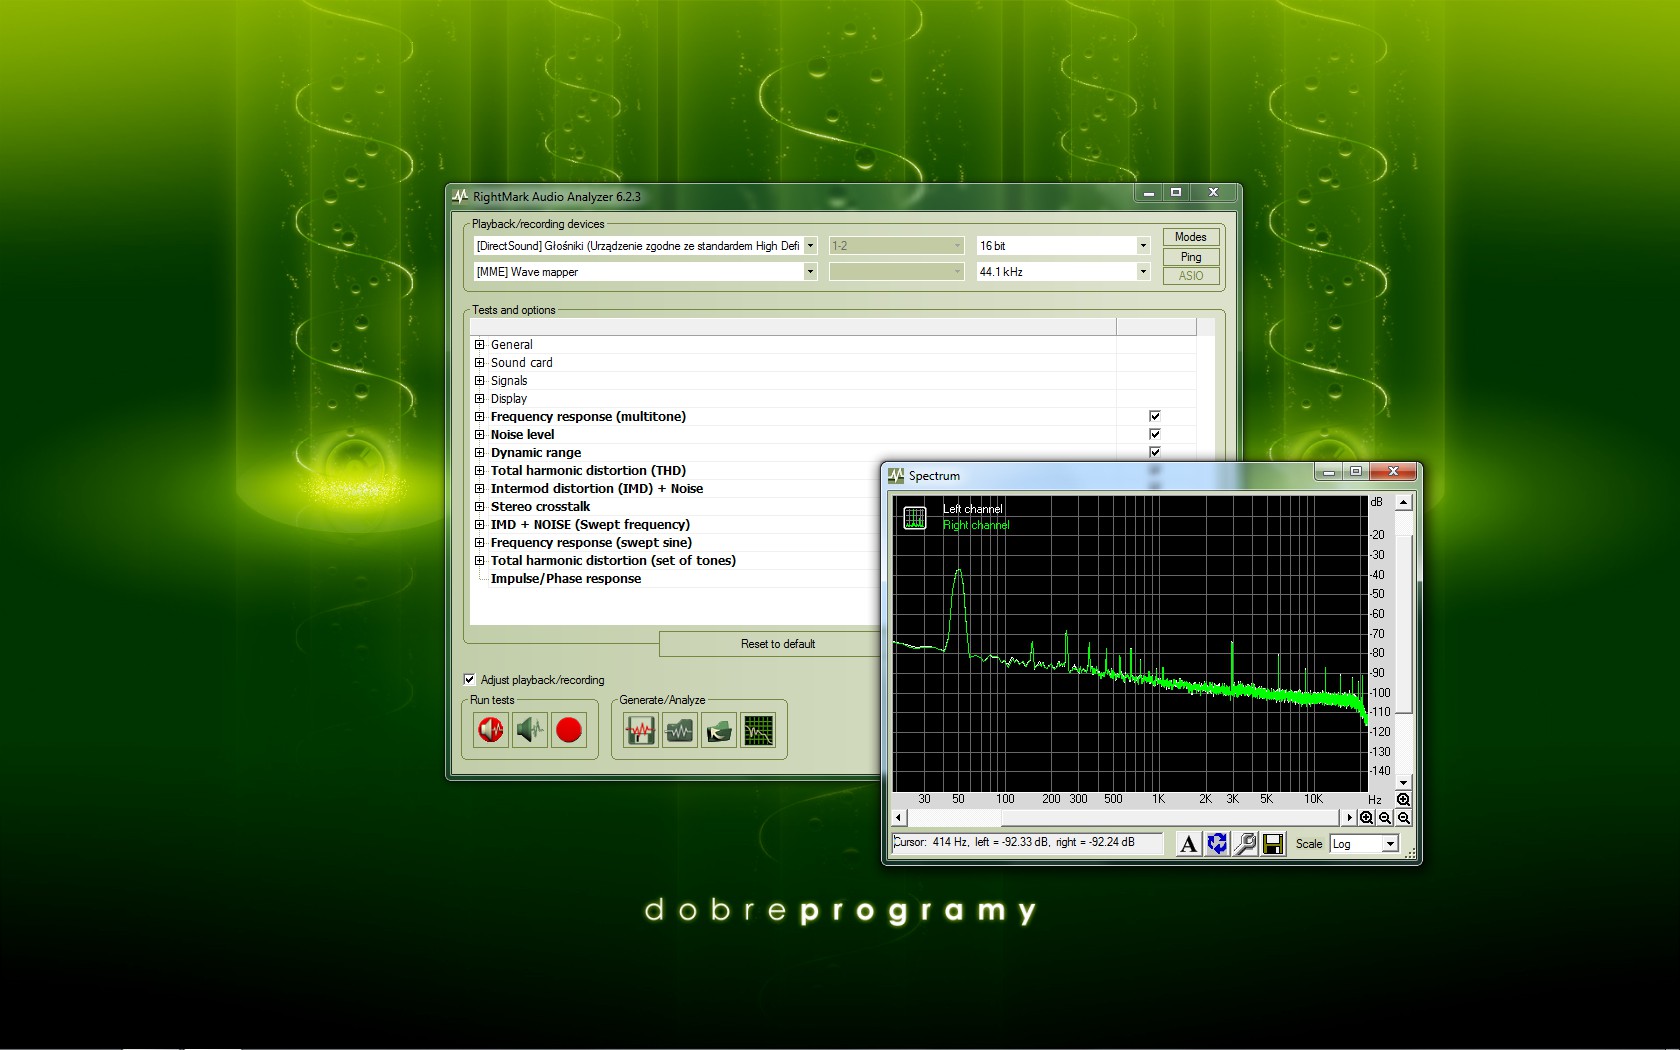The height and width of the screenshot is (1050, 1680).
Task: Open the Scale Log dropdown
Action: point(1389,844)
